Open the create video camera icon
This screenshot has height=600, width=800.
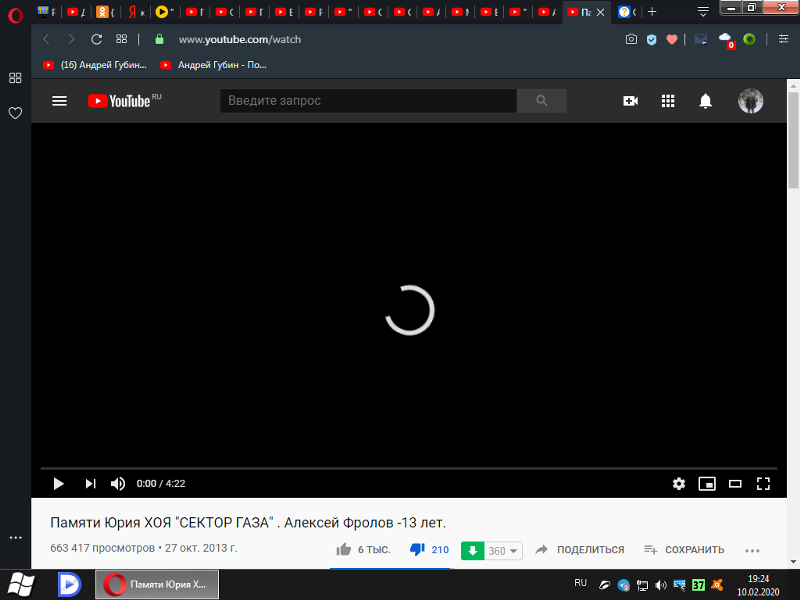click(x=630, y=101)
